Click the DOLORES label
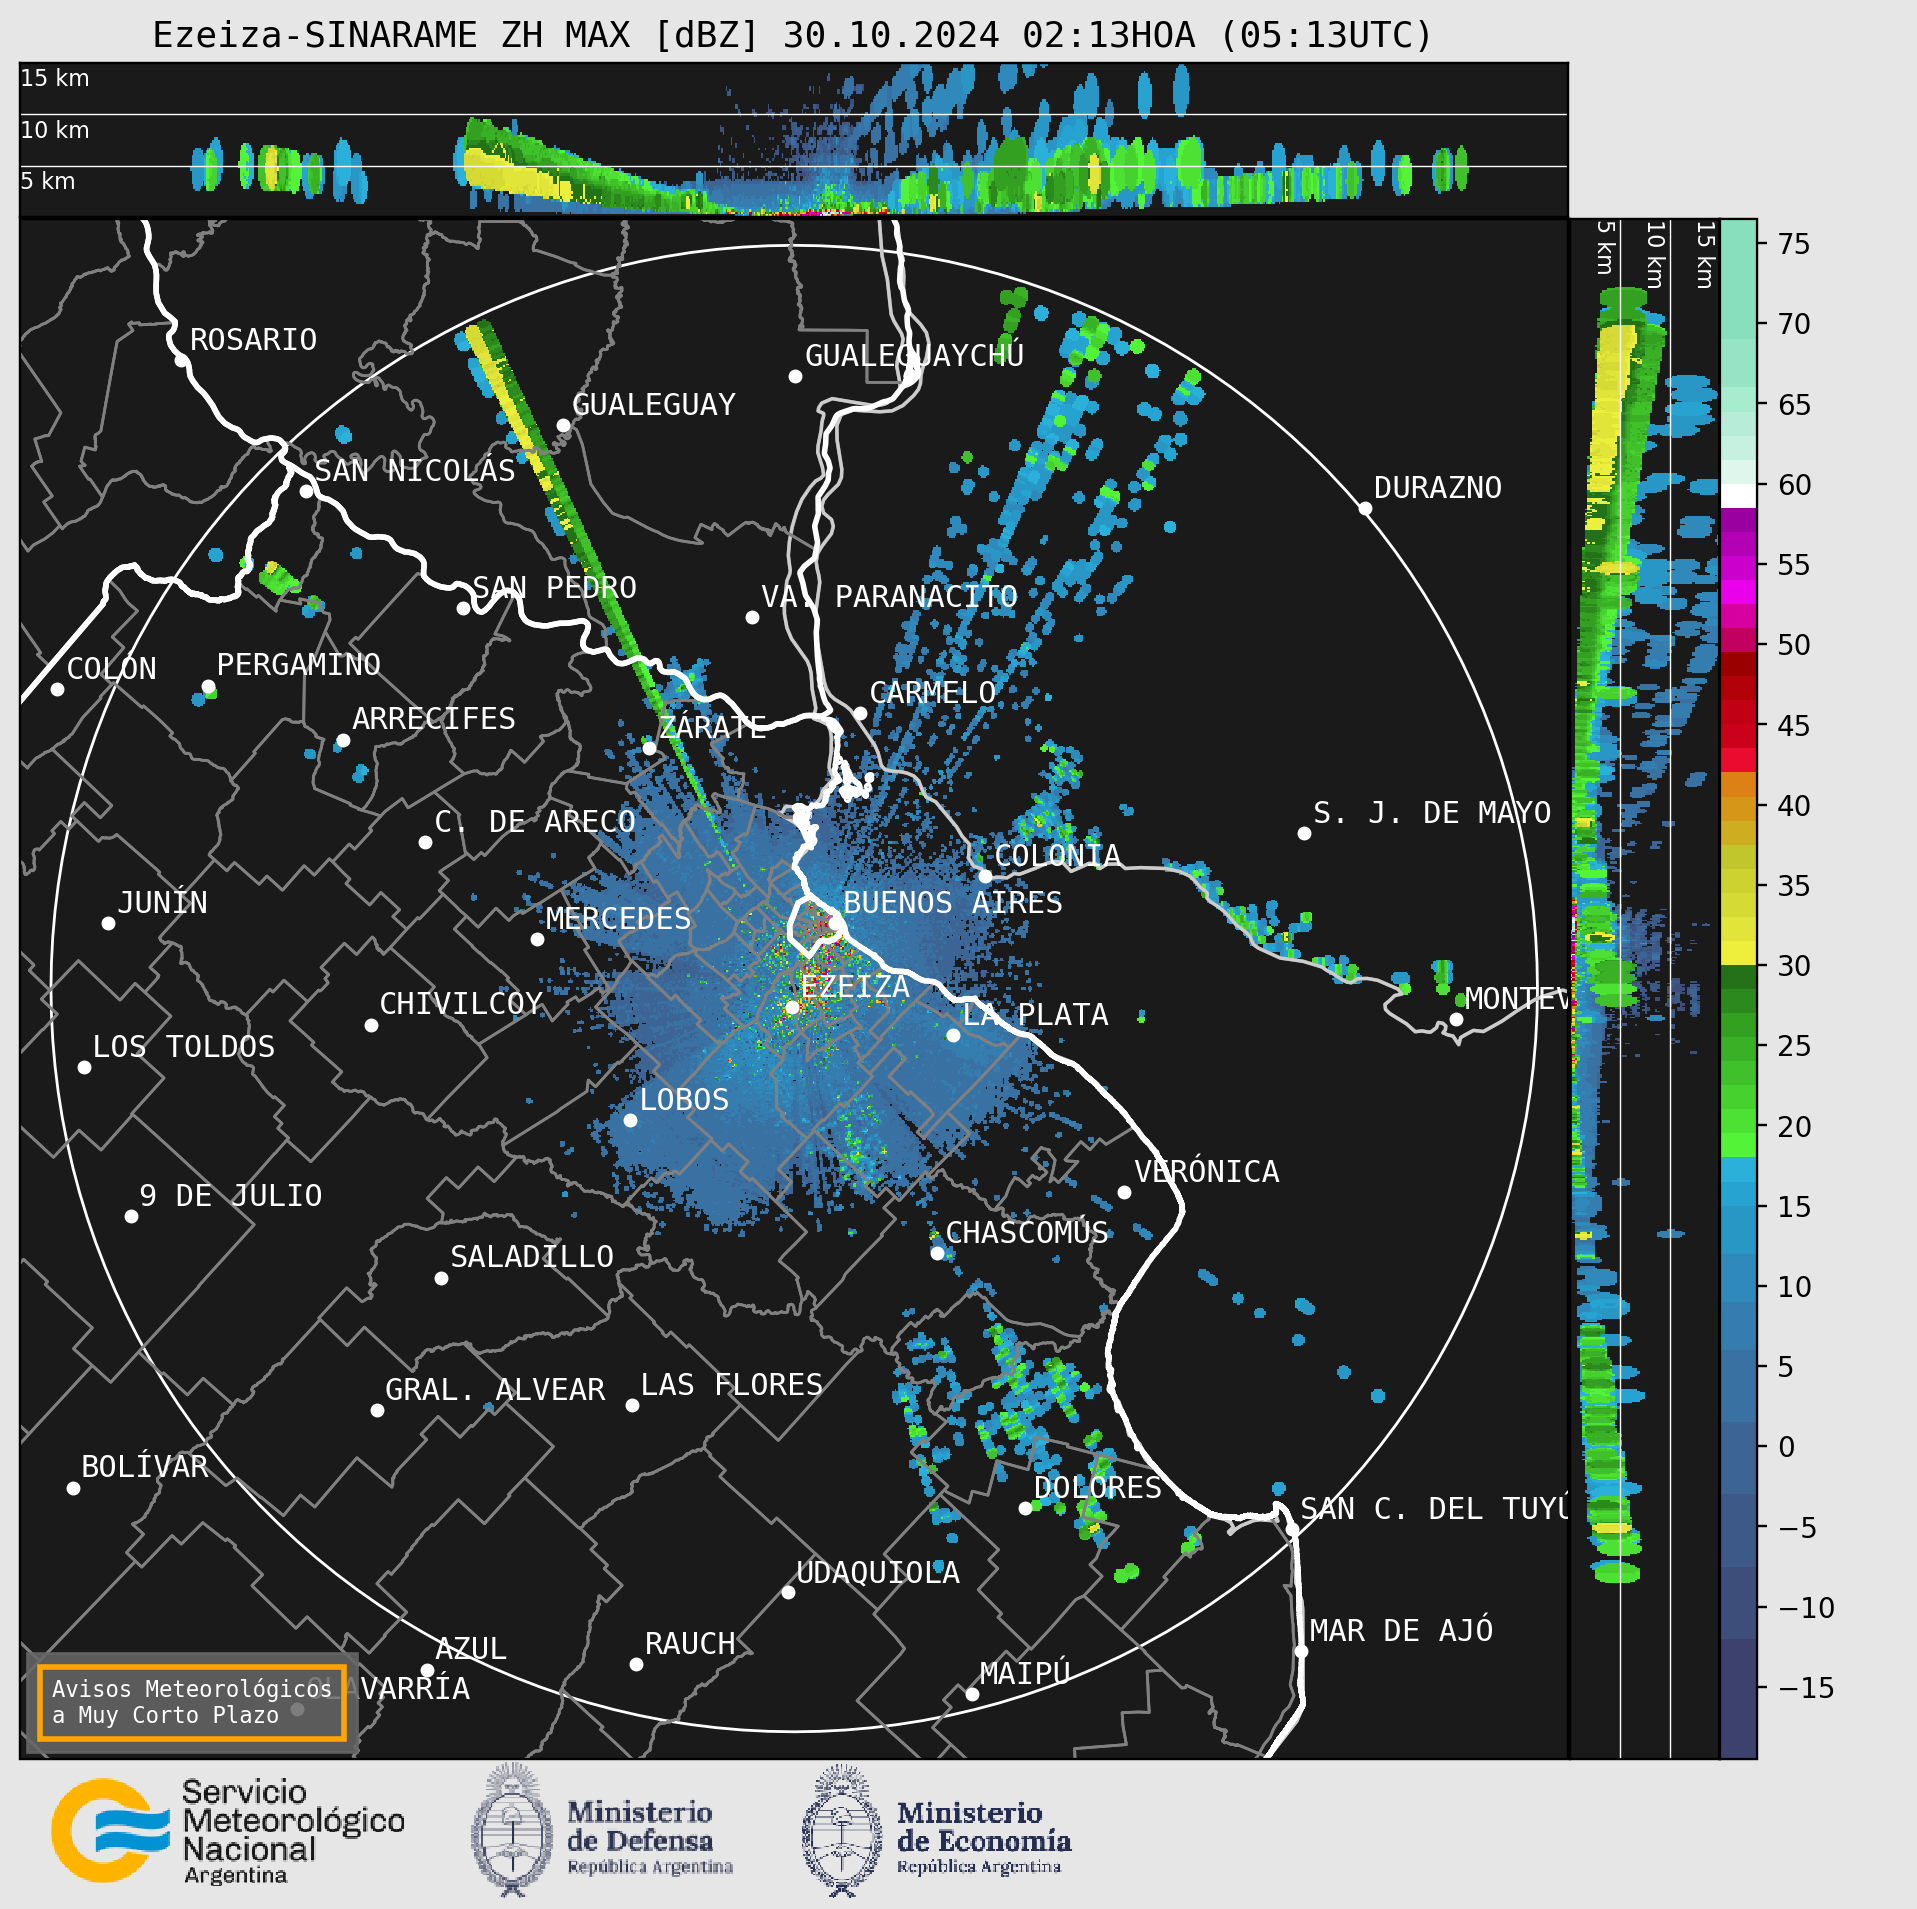Image resolution: width=1917 pixels, height=1909 pixels. [1097, 1488]
